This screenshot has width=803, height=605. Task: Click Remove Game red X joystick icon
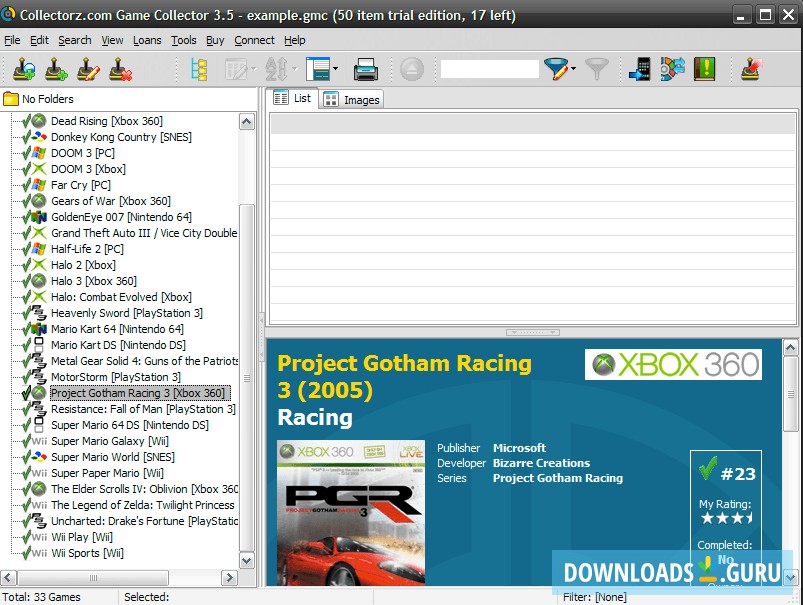click(x=120, y=69)
